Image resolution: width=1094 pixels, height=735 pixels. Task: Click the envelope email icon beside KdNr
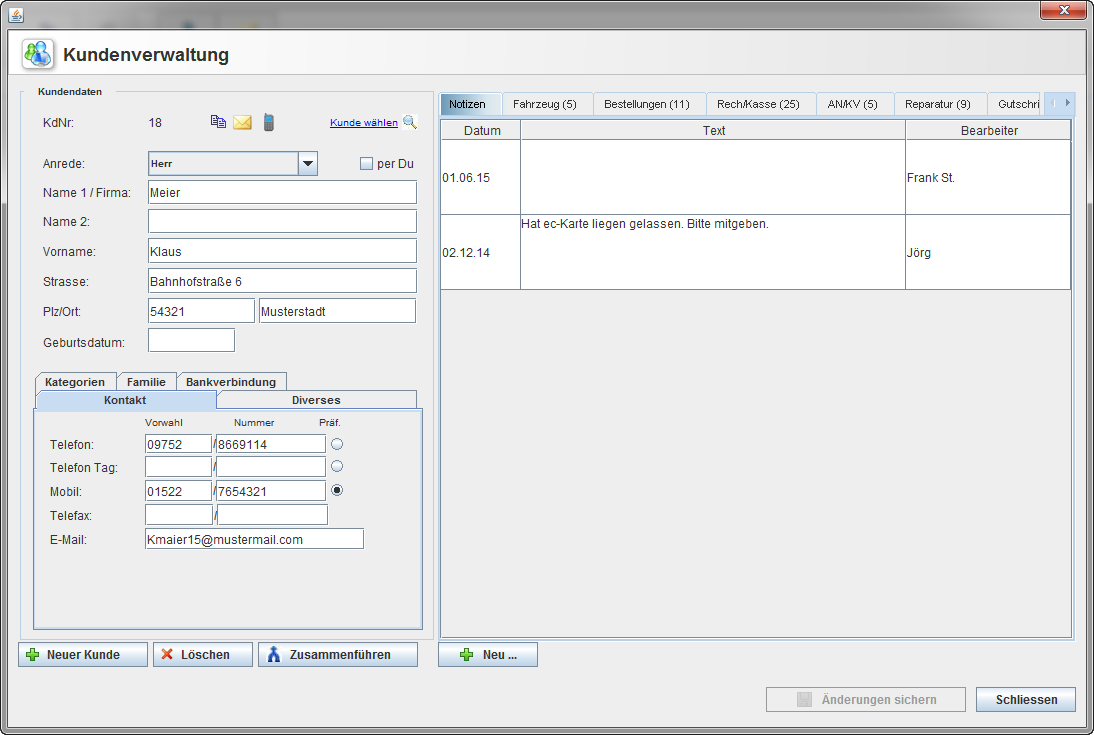click(242, 123)
